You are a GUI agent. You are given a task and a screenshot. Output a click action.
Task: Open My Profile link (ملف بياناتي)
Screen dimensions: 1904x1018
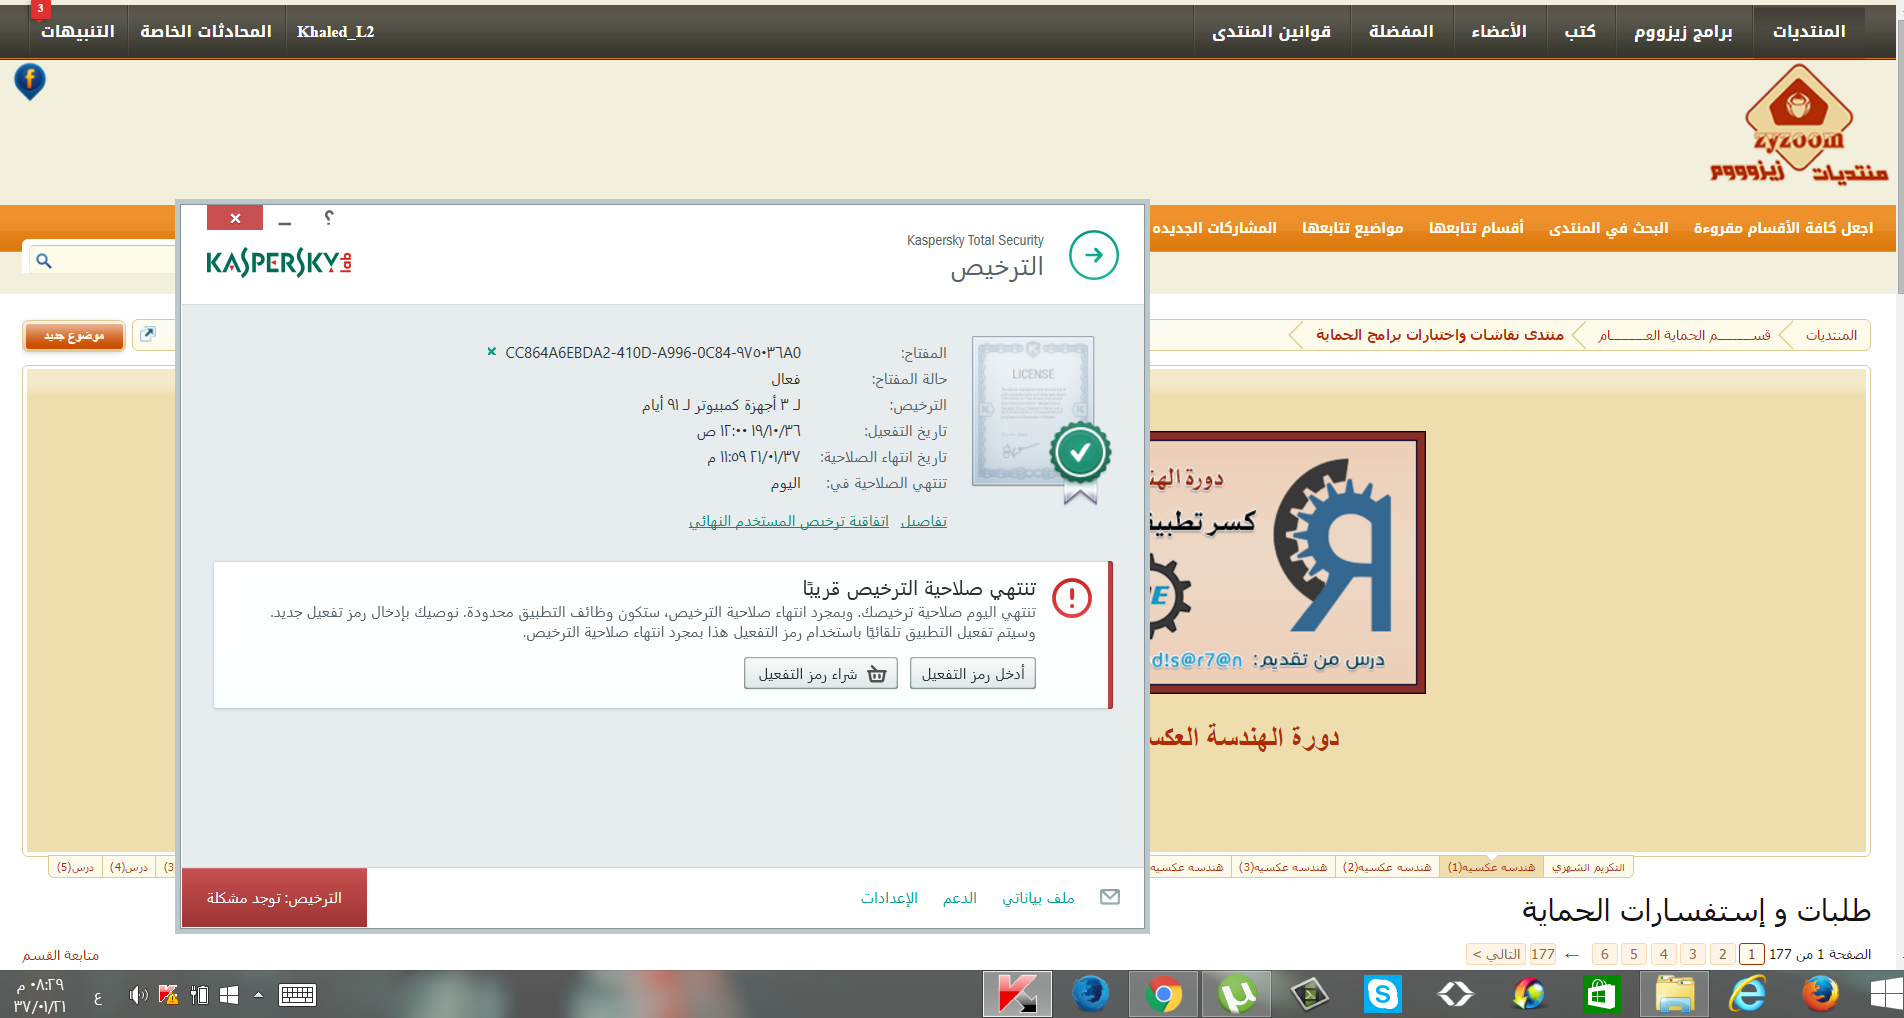(1038, 898)
